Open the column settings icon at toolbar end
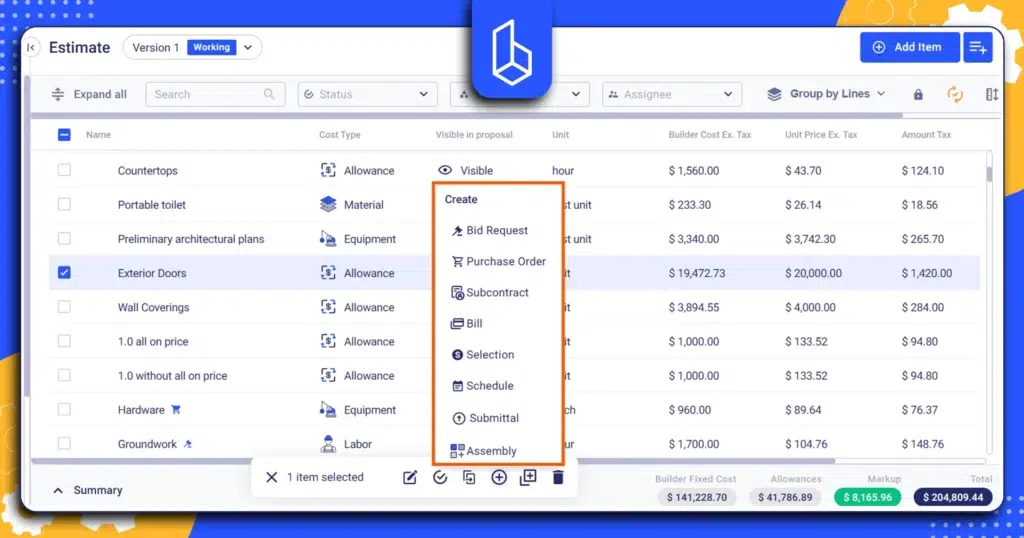The image size is (1024, 538). pos(991,95)
